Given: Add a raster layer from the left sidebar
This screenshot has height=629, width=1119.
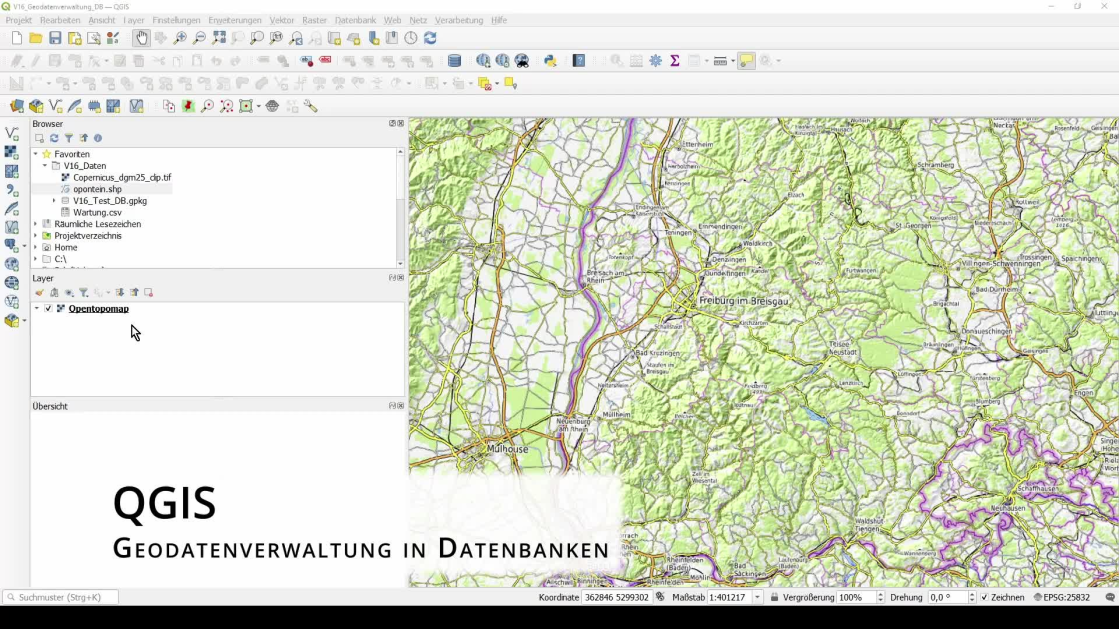Looking at the screenshot, I should tap(11, 152).
